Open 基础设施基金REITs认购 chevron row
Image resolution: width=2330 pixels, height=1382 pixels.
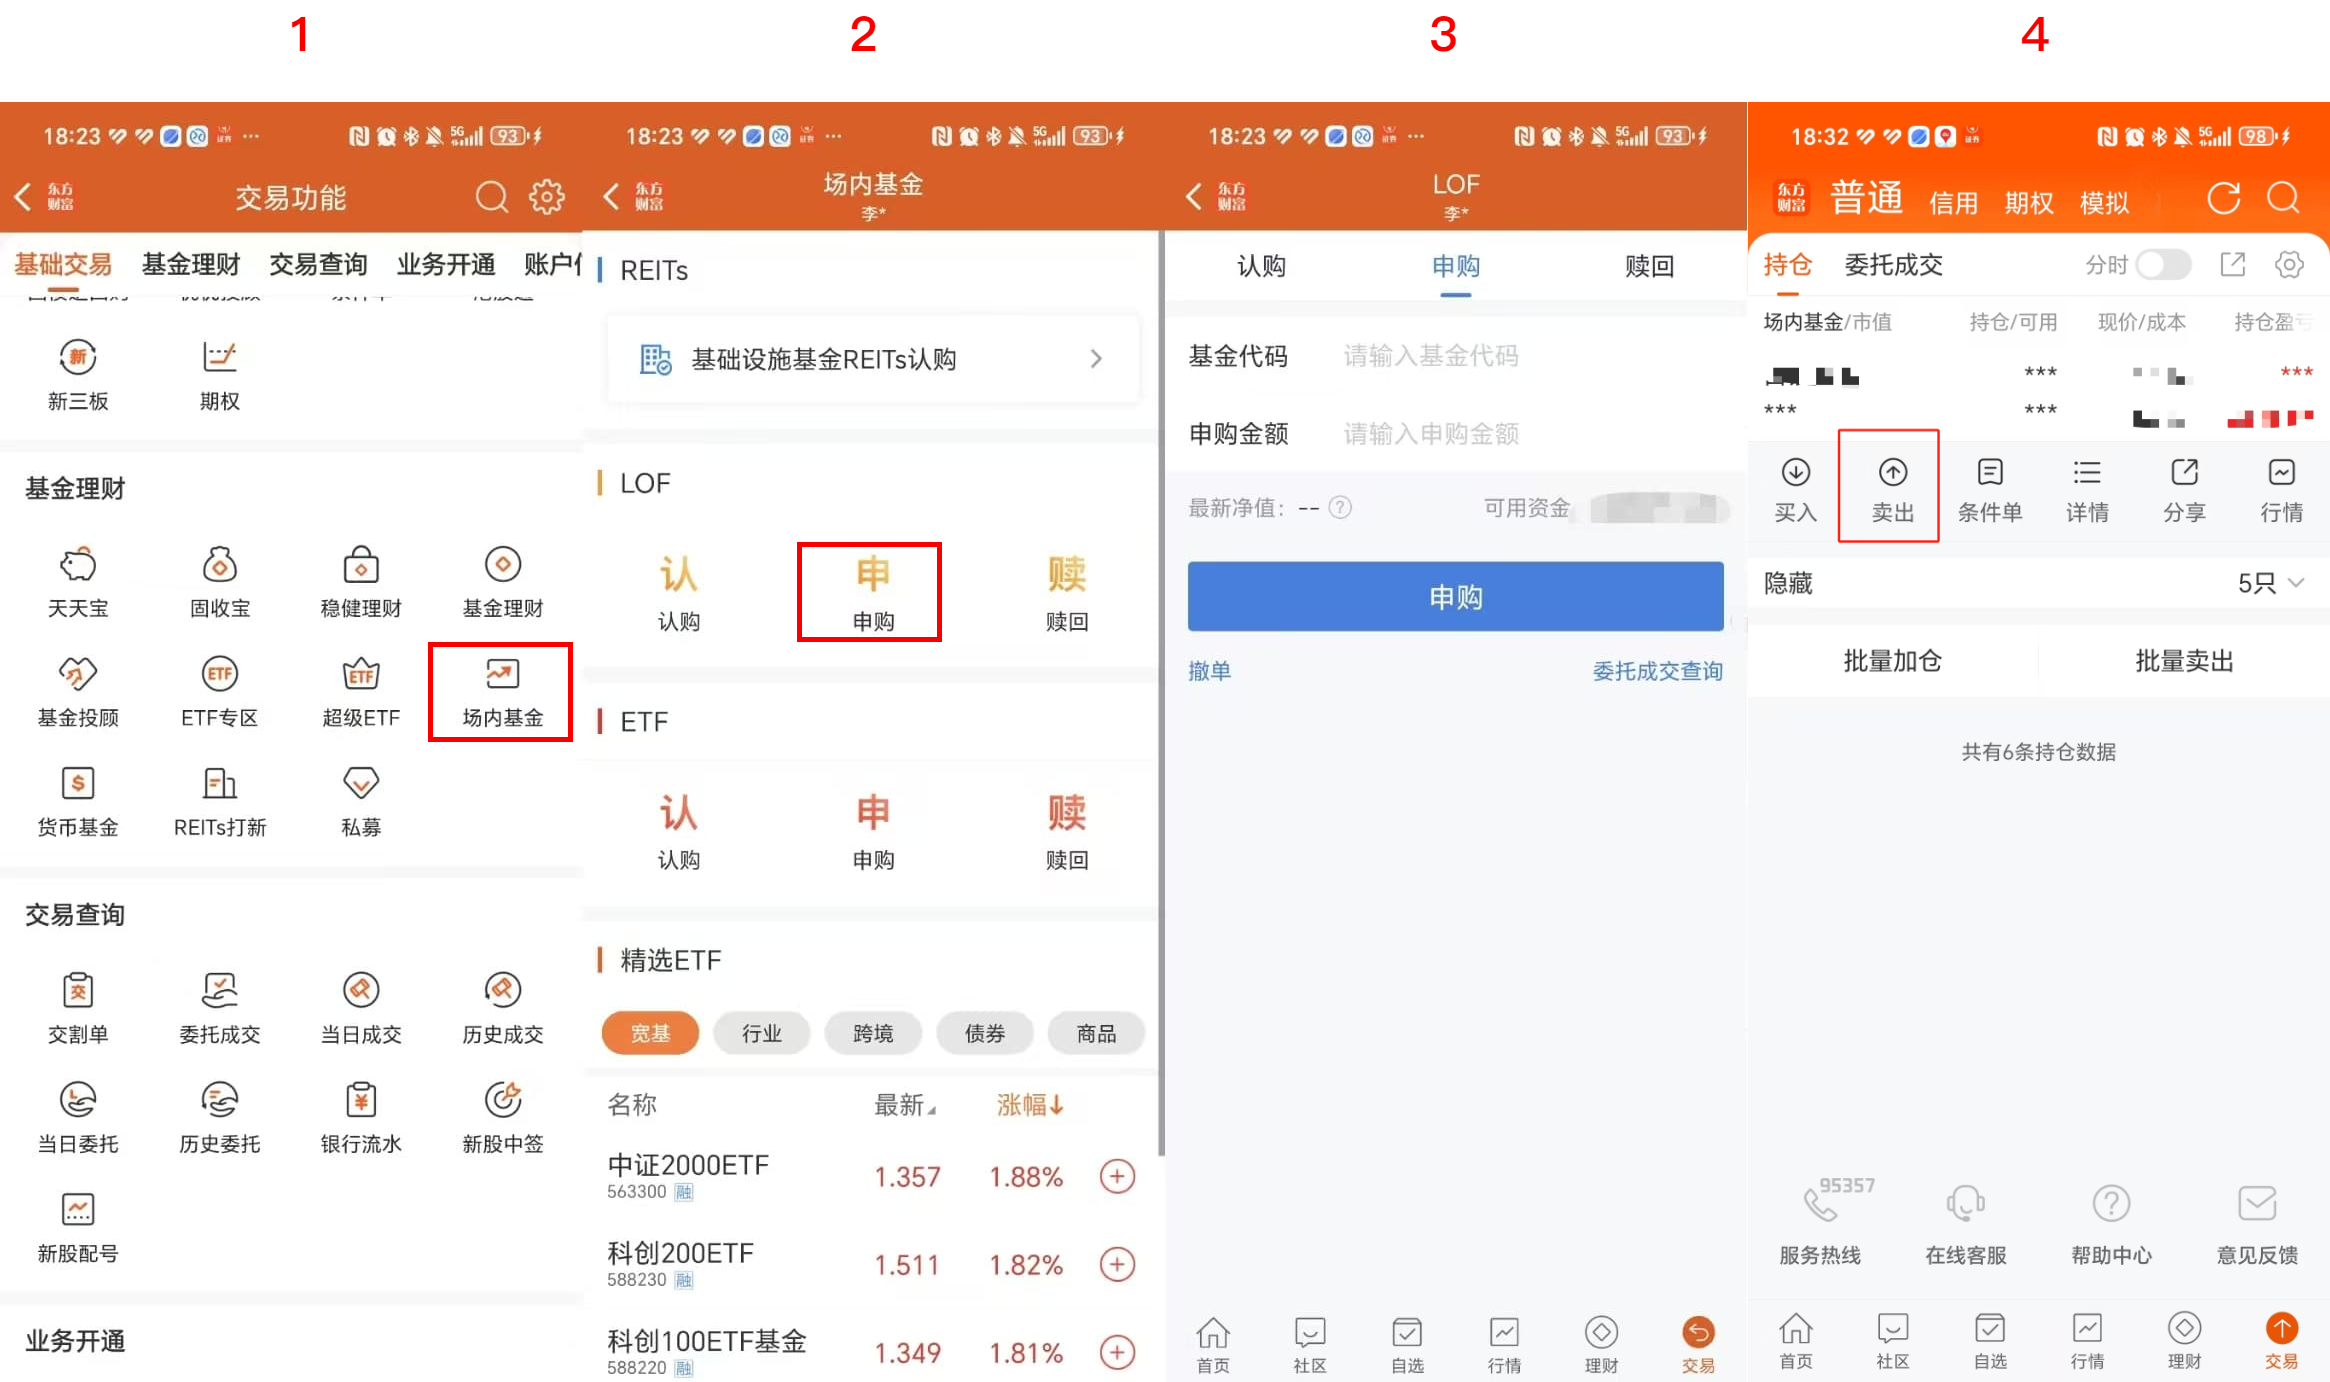point(872,359)
